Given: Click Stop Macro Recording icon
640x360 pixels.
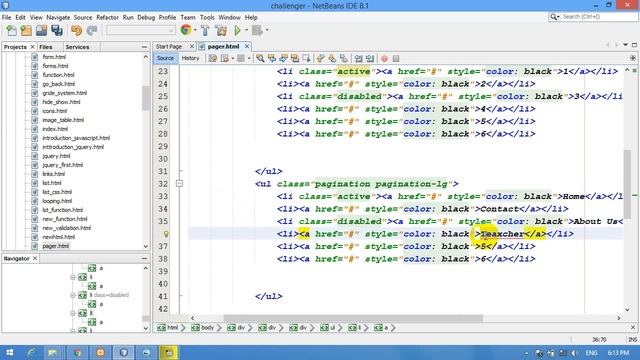Looking at the screenshot, I should (396, 58).
